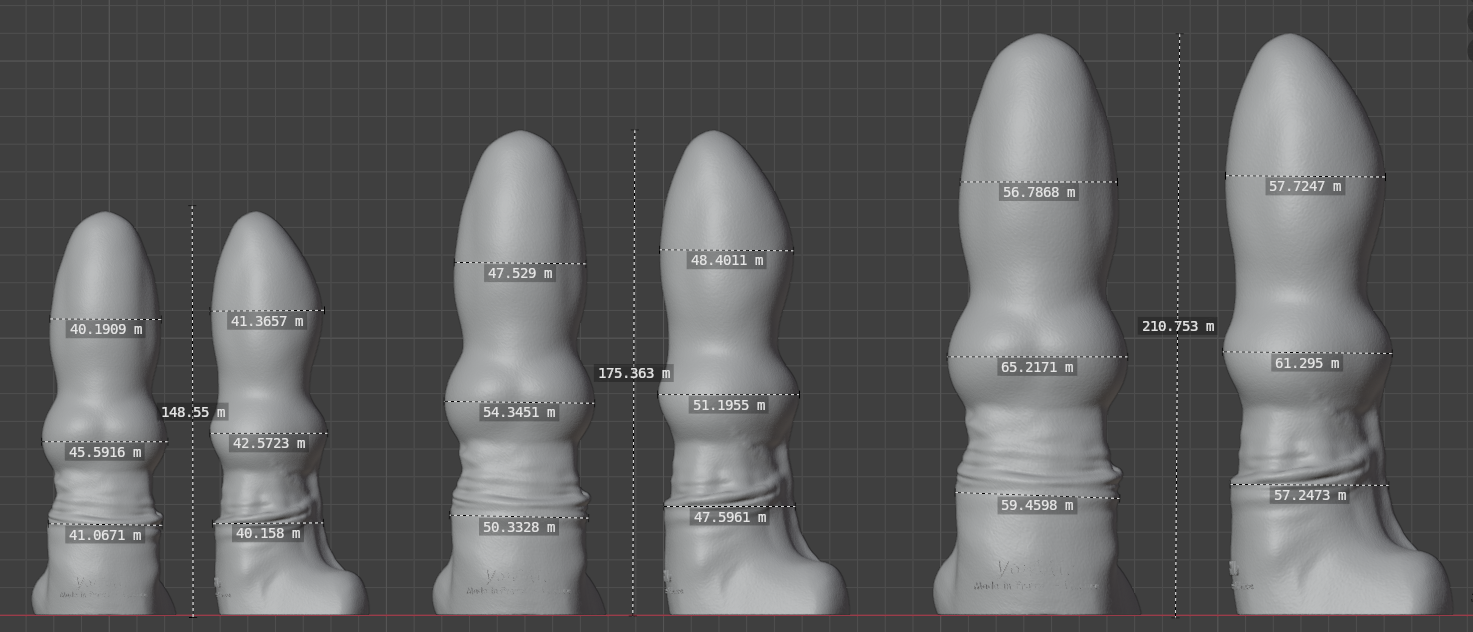Click the 42.5723 m width label
1473x632 pixels.
(268, 443)
